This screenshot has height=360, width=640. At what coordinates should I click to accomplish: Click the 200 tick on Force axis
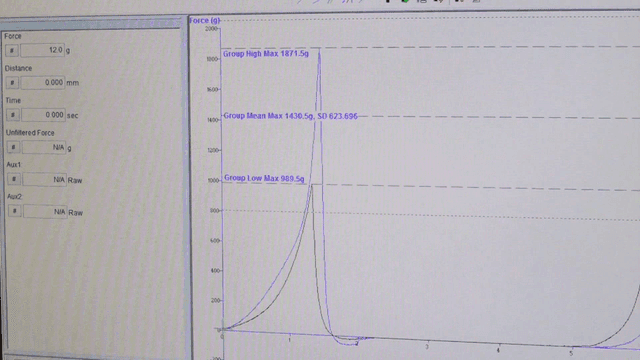click(216, 300)
